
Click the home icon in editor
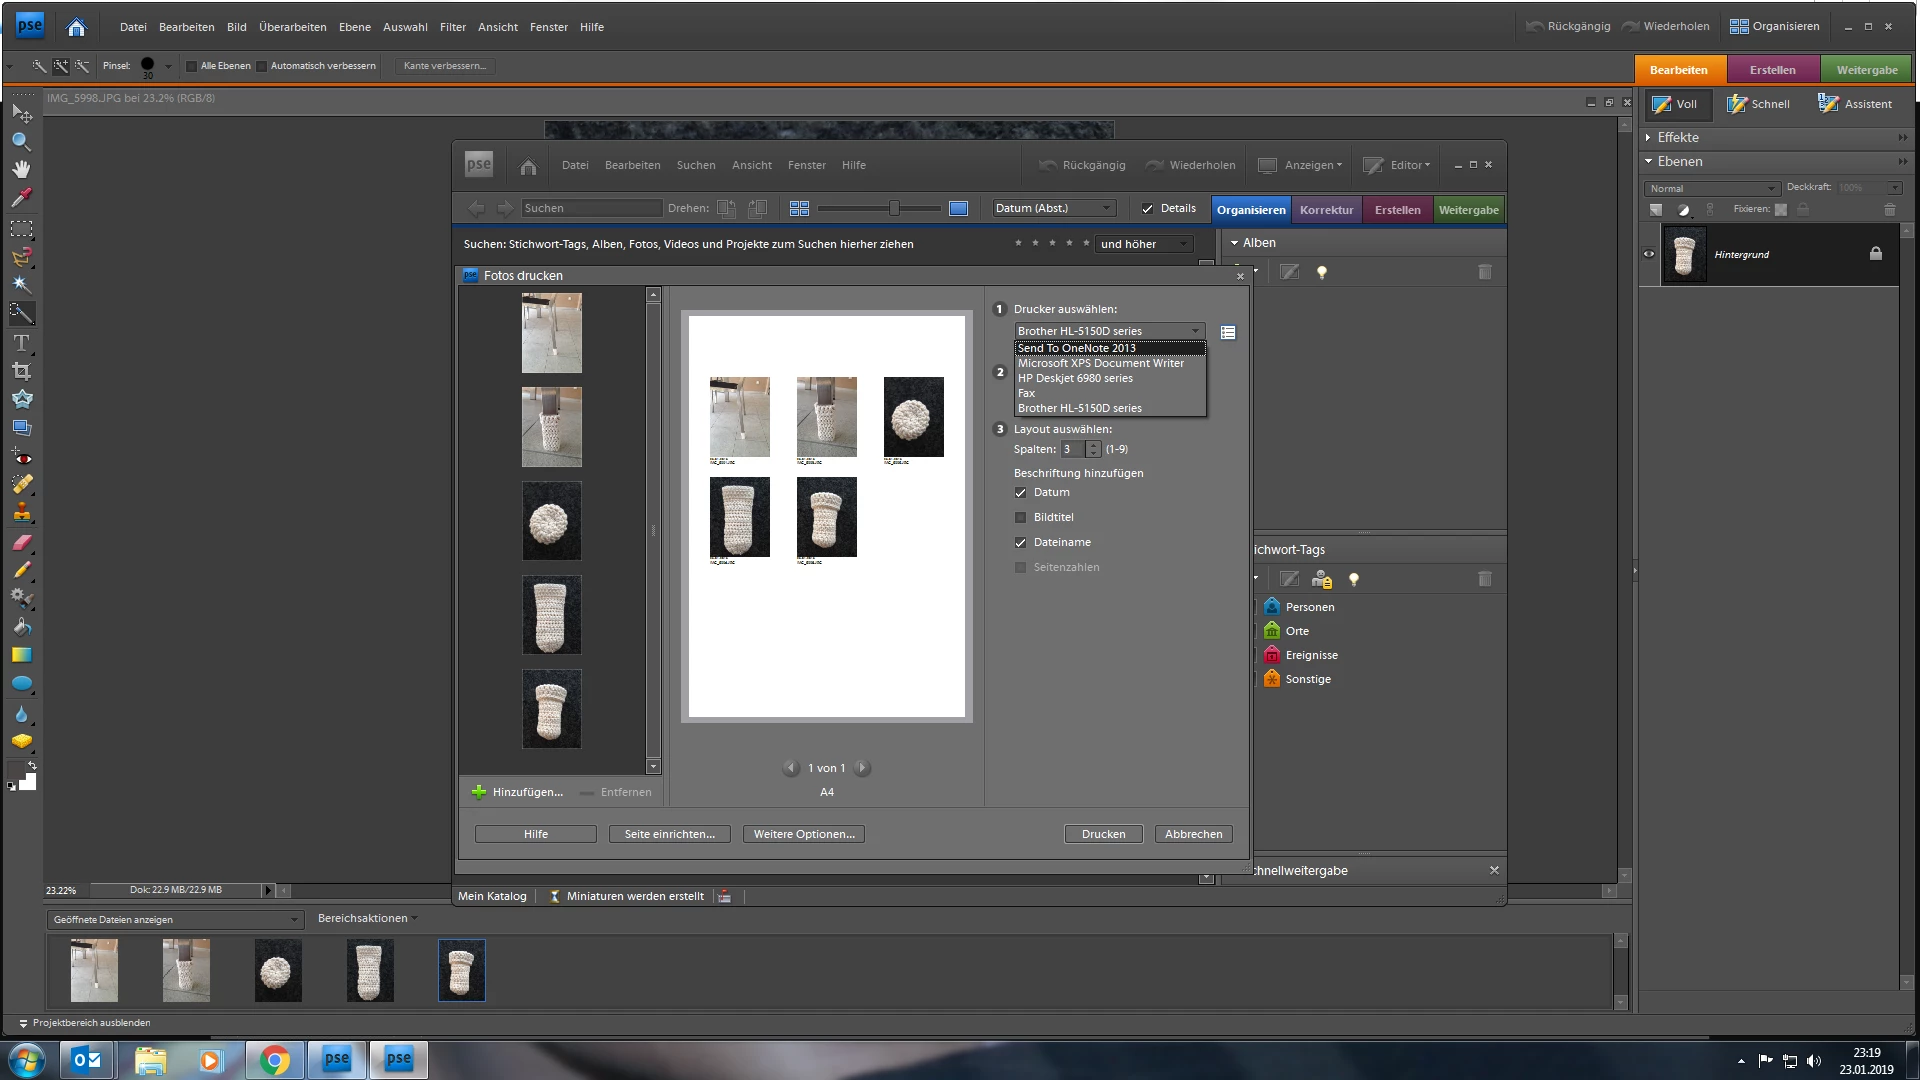76,27
